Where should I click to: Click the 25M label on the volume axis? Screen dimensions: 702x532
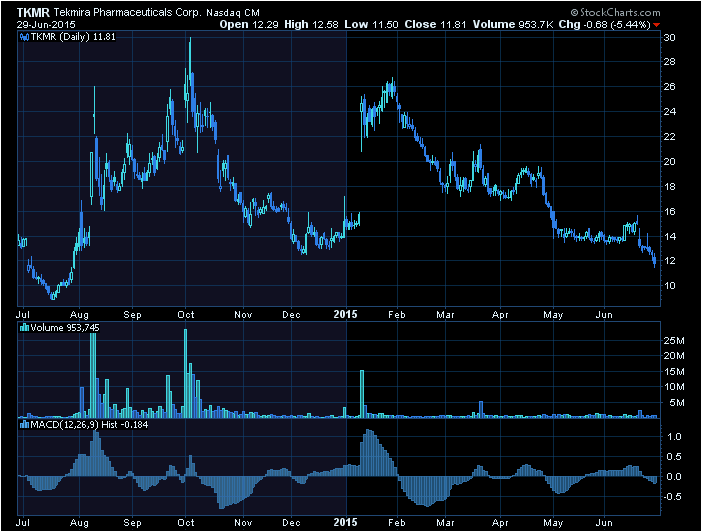[674, 341]
